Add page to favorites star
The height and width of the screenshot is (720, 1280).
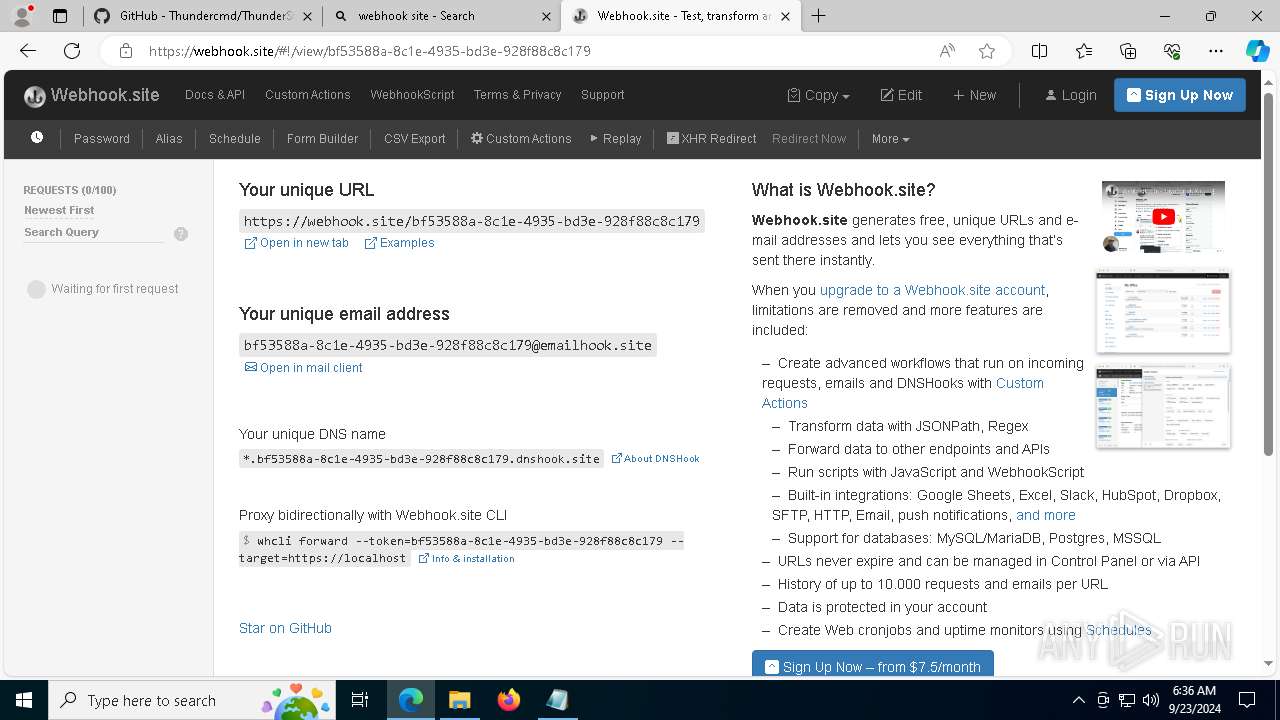click(x=987, y=51)
